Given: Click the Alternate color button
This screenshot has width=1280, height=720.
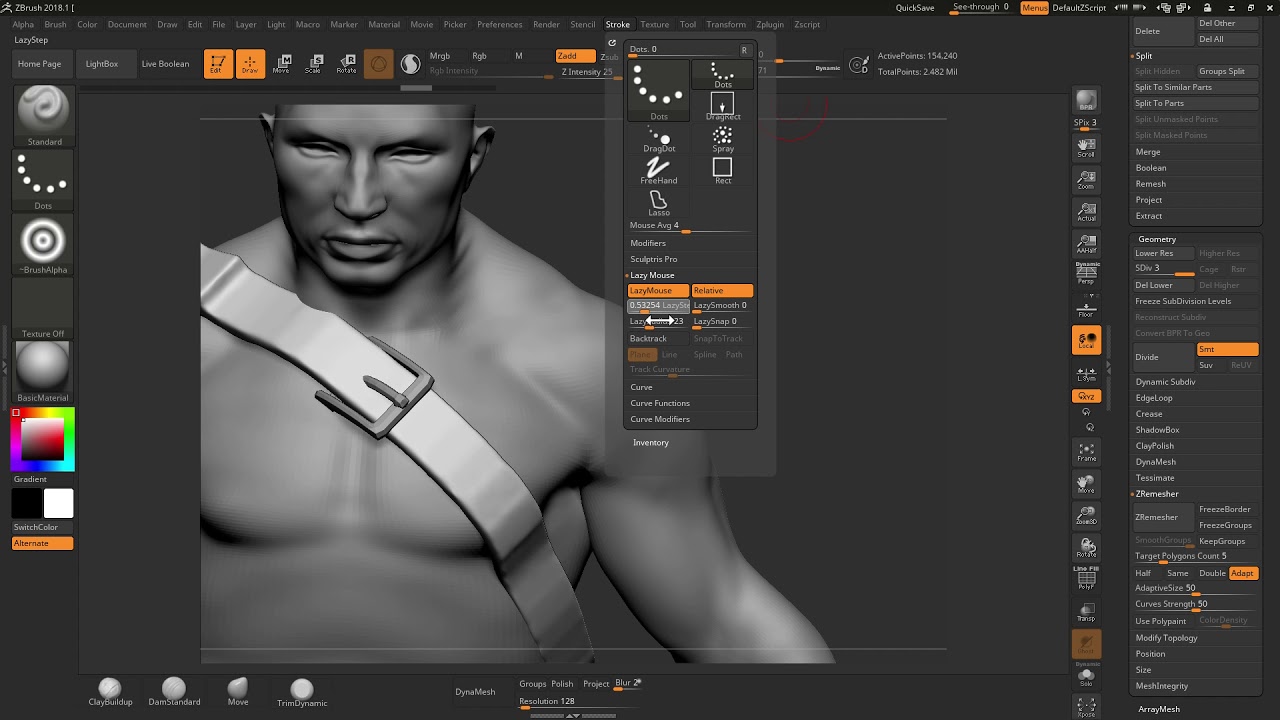Looking at the screenshot, I should (43, 543).
